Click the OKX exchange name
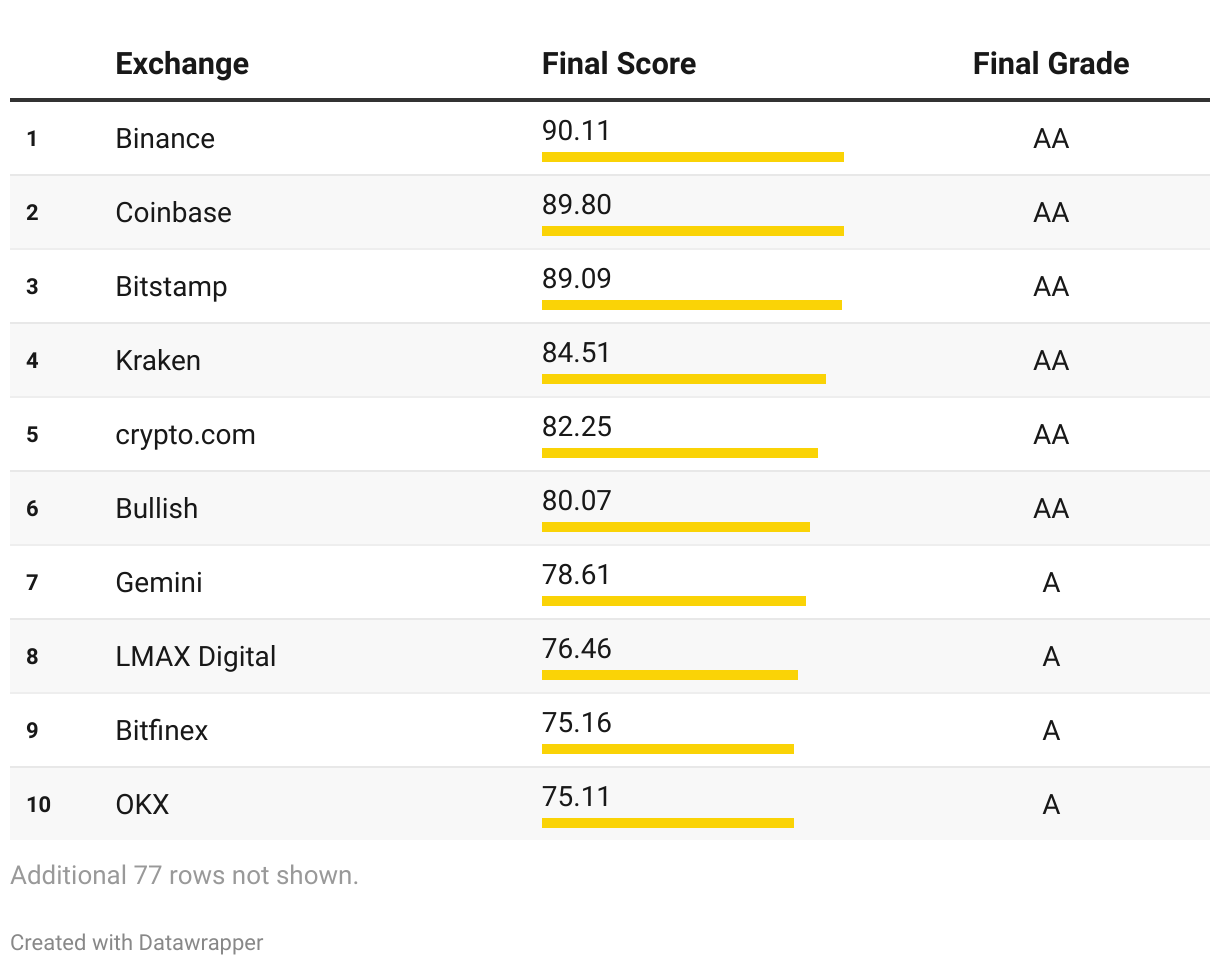The image size is (1220, 966). click(142, 804)
